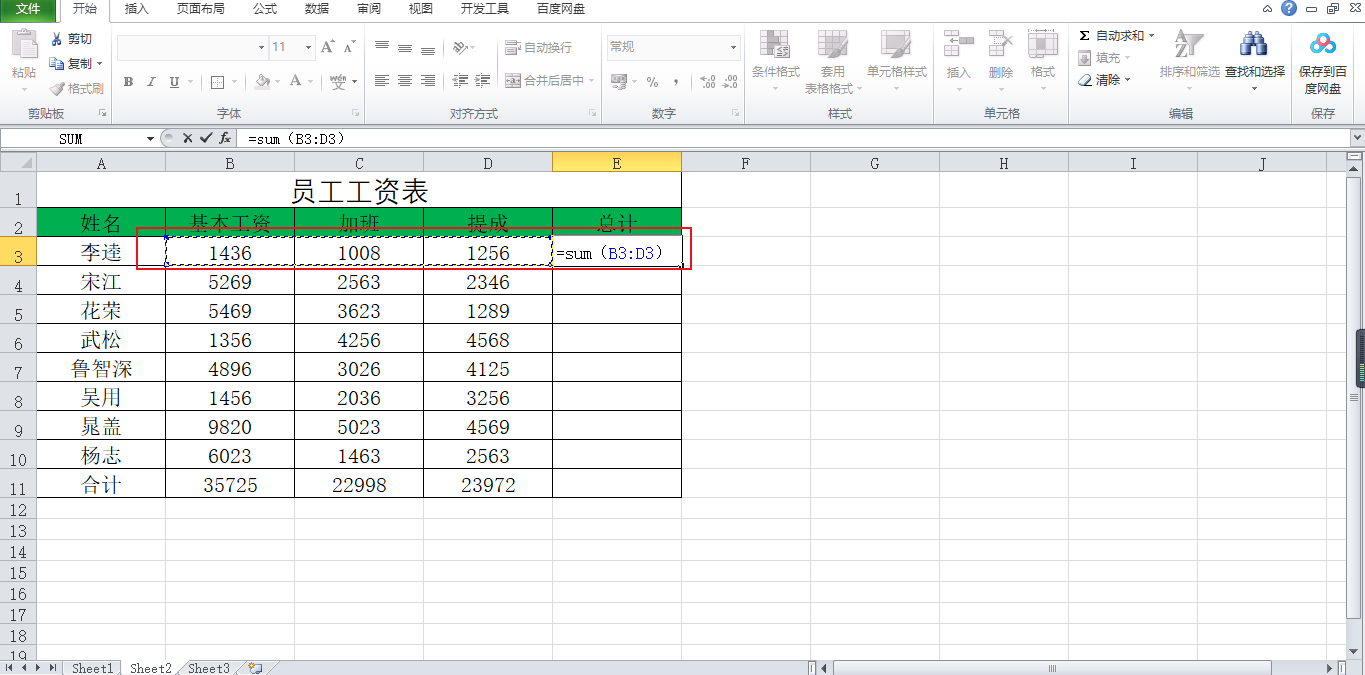Switch to Page Layout (页面布局) tab
This screenshot has height=675, width=1365.
coord(200,9)
